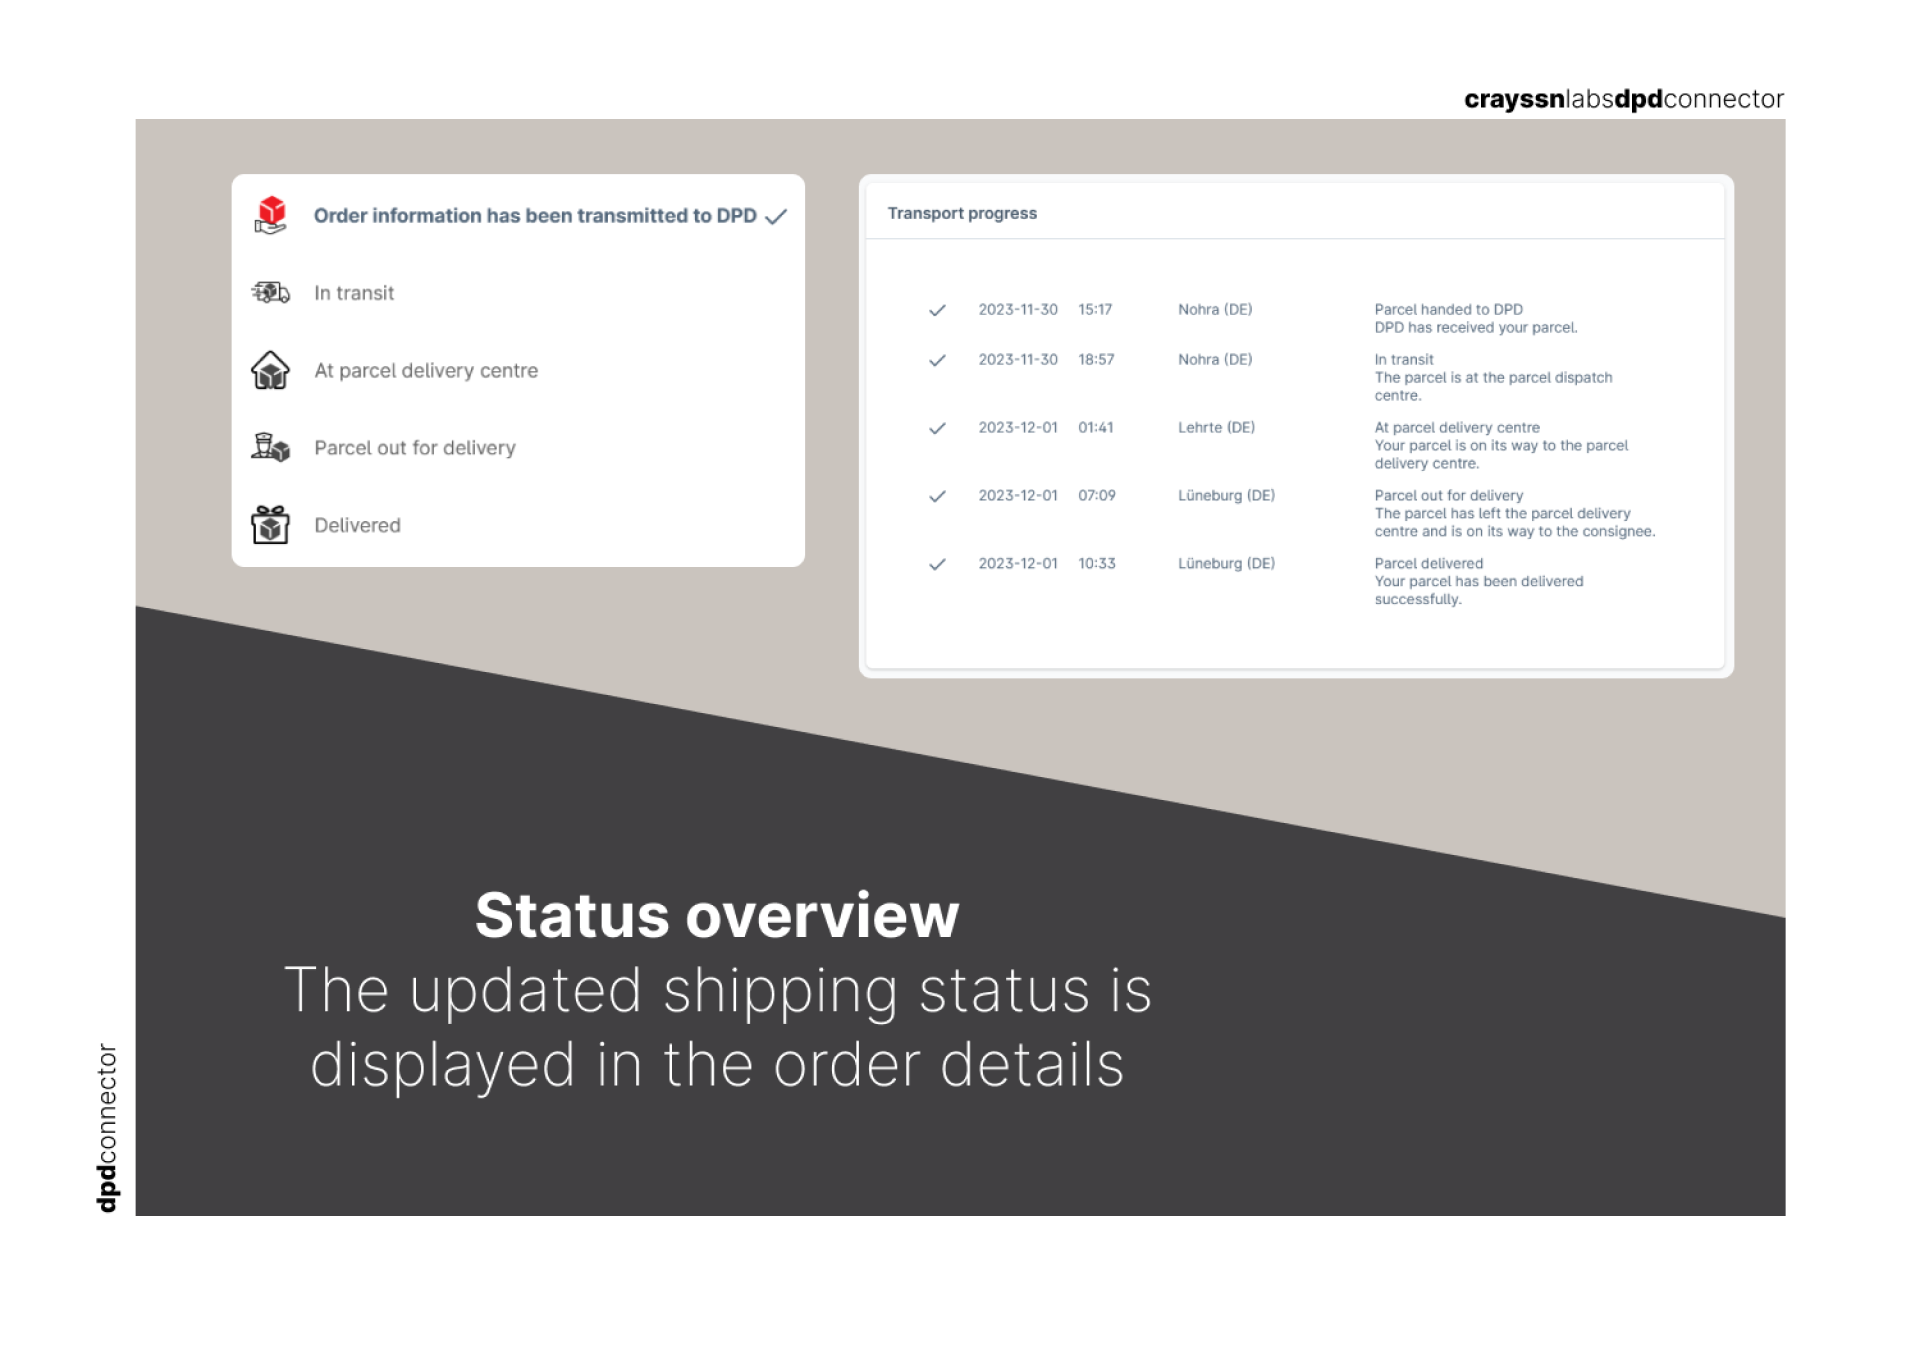The width and height of the screenshot is (1920, 1357).
Task: Select the 'At parcel delivery centre' step label
Action: 426,370
